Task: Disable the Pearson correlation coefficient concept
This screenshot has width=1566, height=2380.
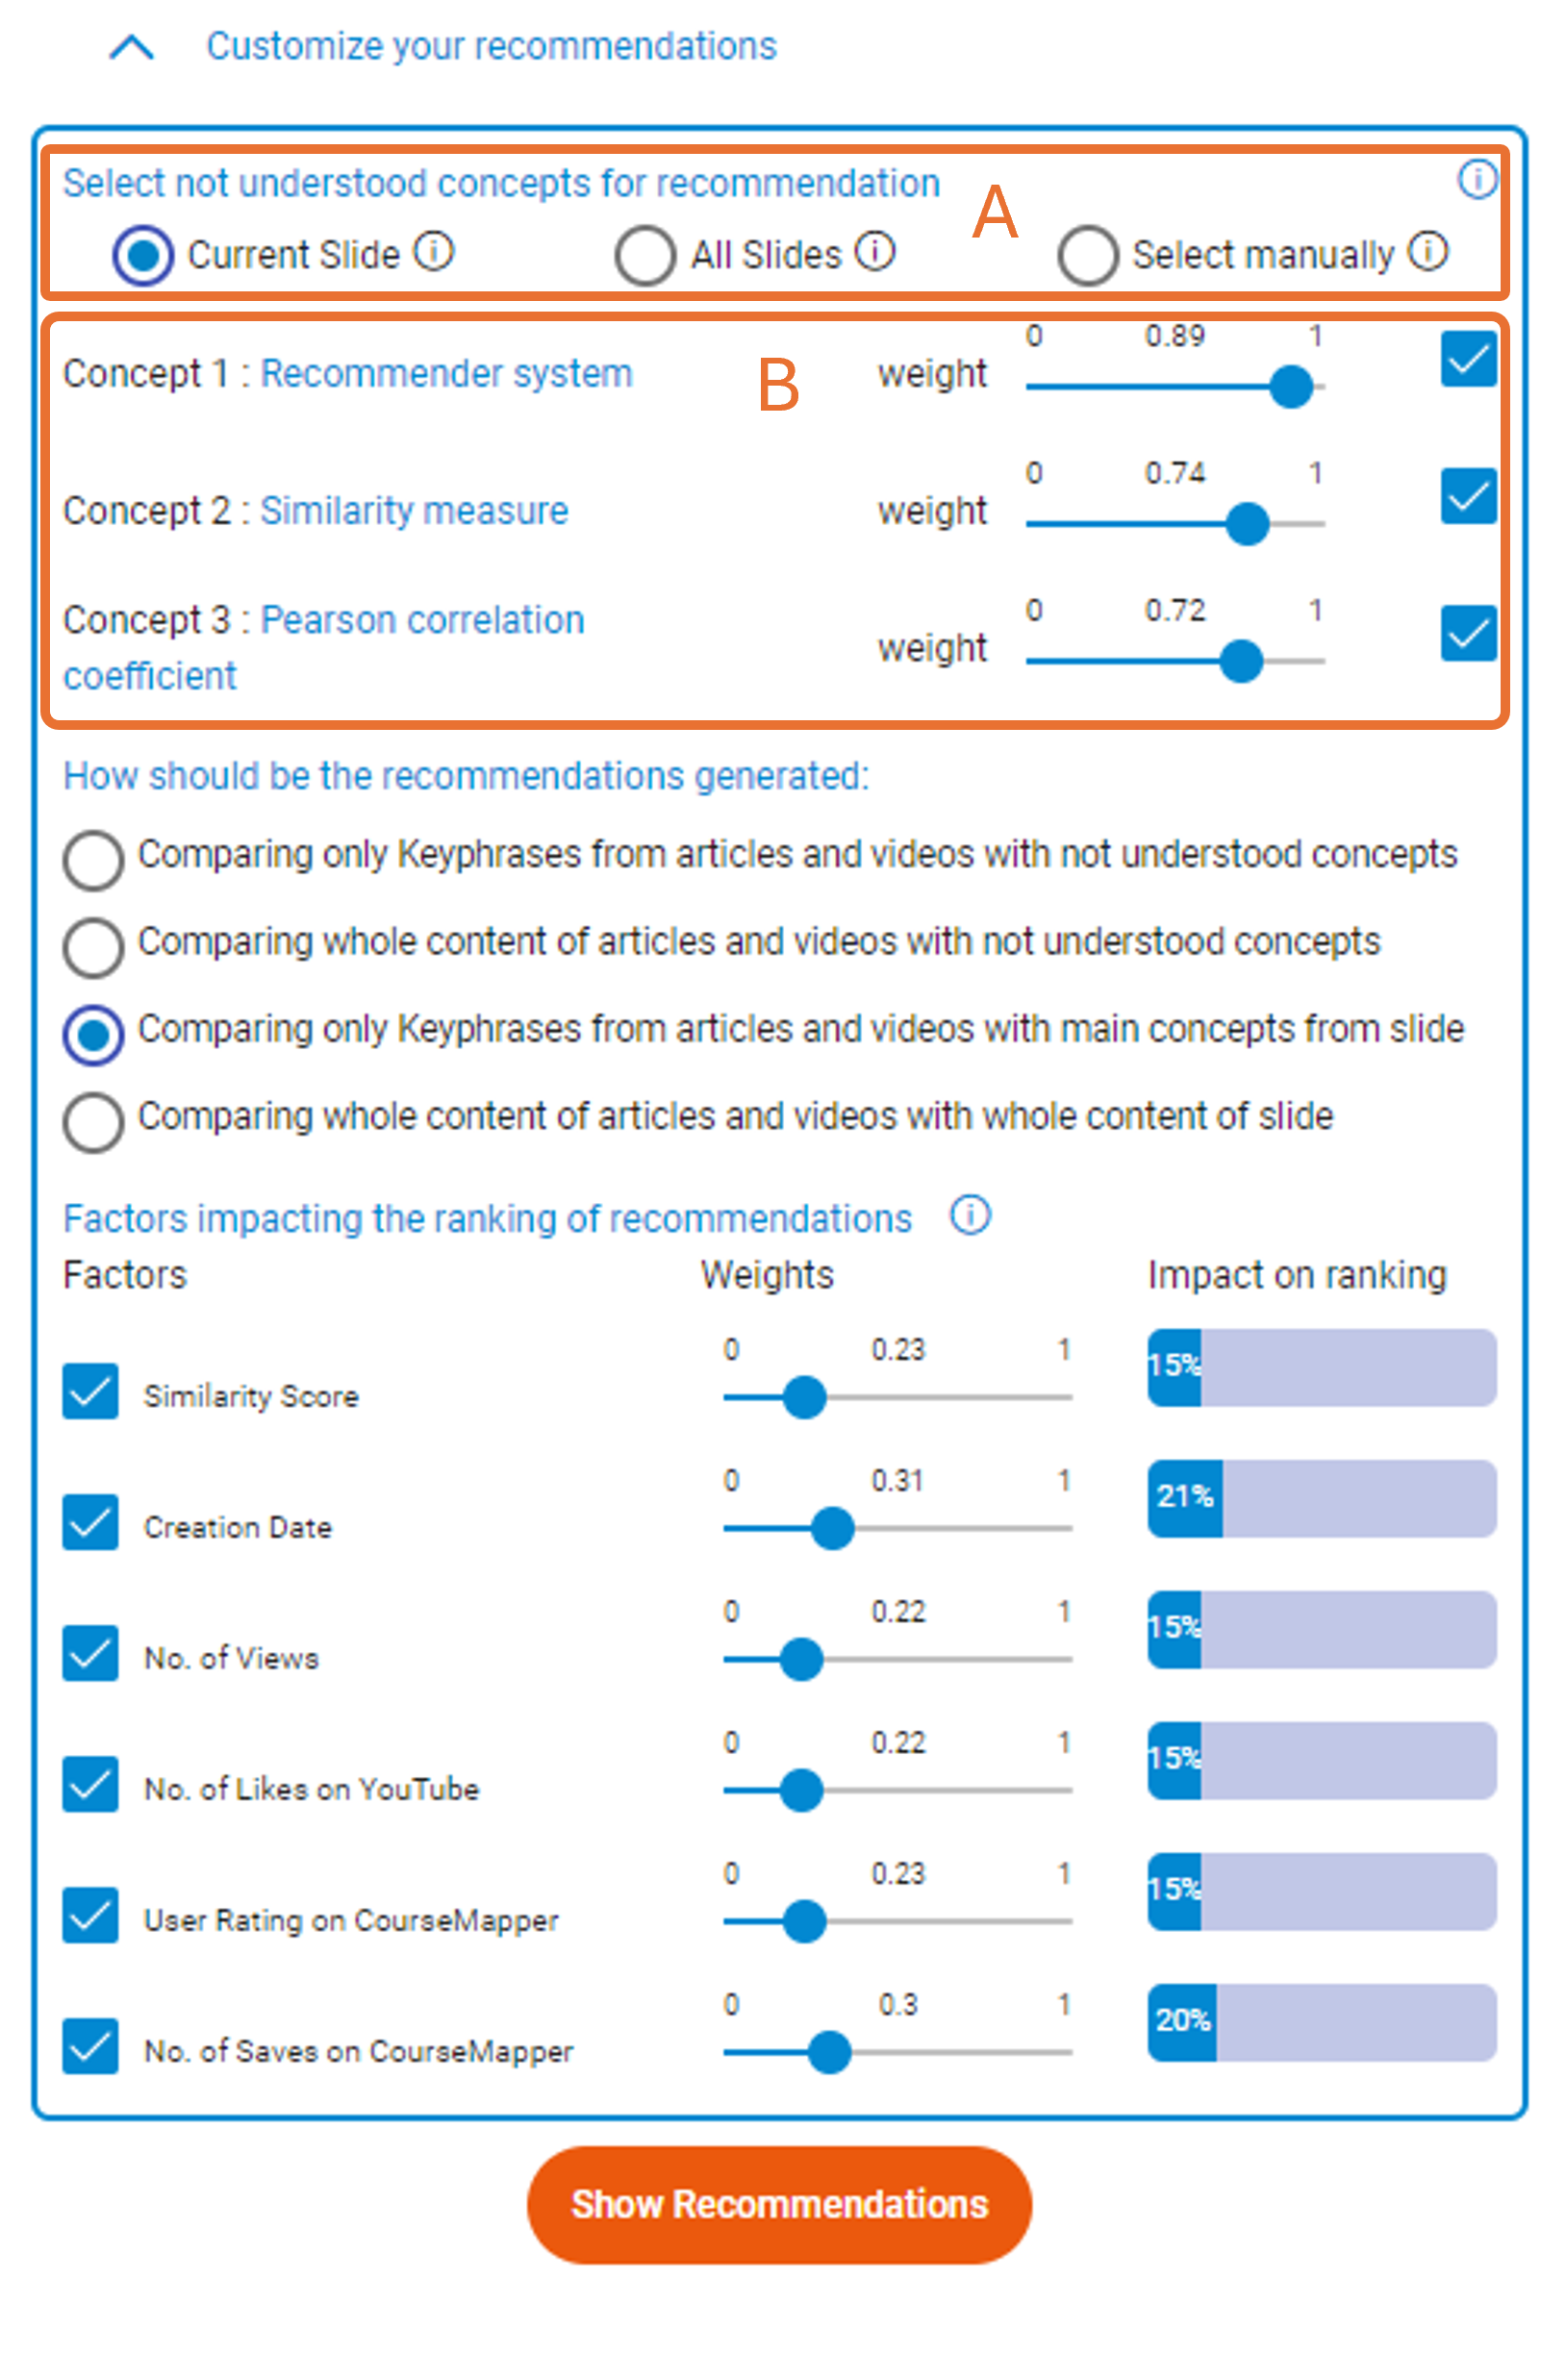Action: 1468,633
